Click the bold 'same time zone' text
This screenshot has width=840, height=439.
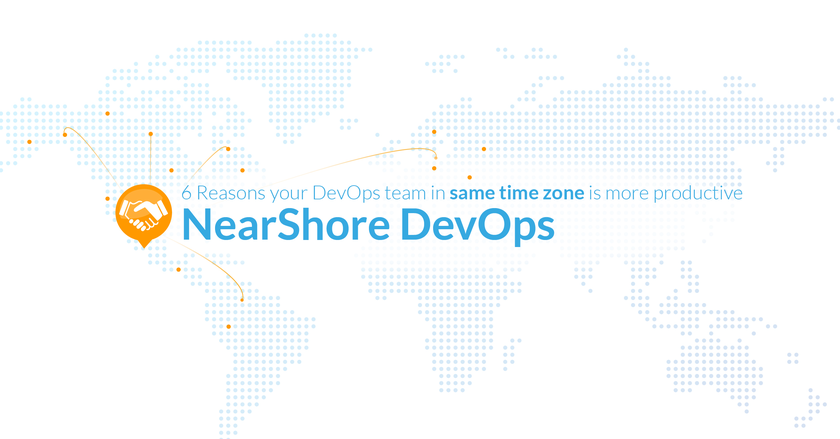tap(517, 193)
